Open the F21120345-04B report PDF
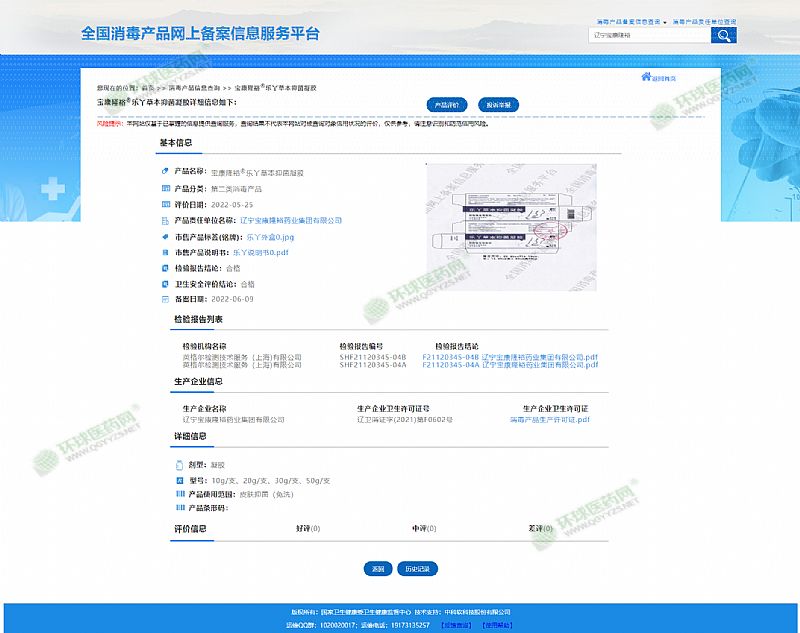 pyautogui.click(x=510, y=357)
